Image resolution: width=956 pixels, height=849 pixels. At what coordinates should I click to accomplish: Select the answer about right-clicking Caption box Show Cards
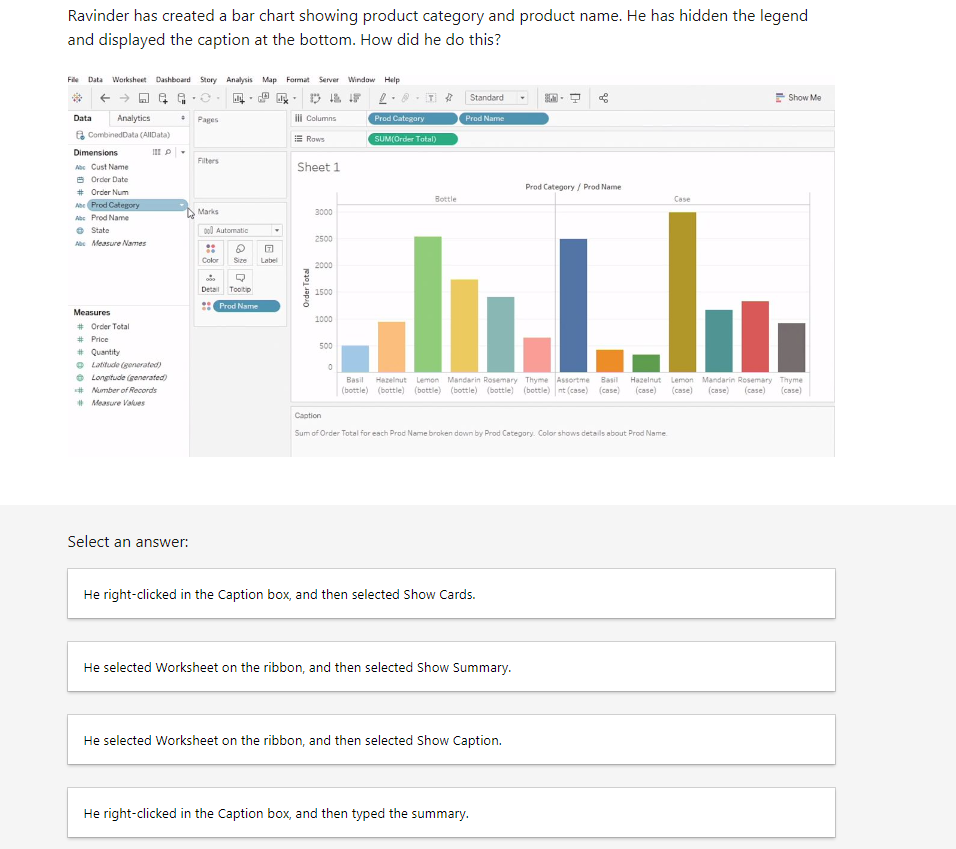point(450,593)
